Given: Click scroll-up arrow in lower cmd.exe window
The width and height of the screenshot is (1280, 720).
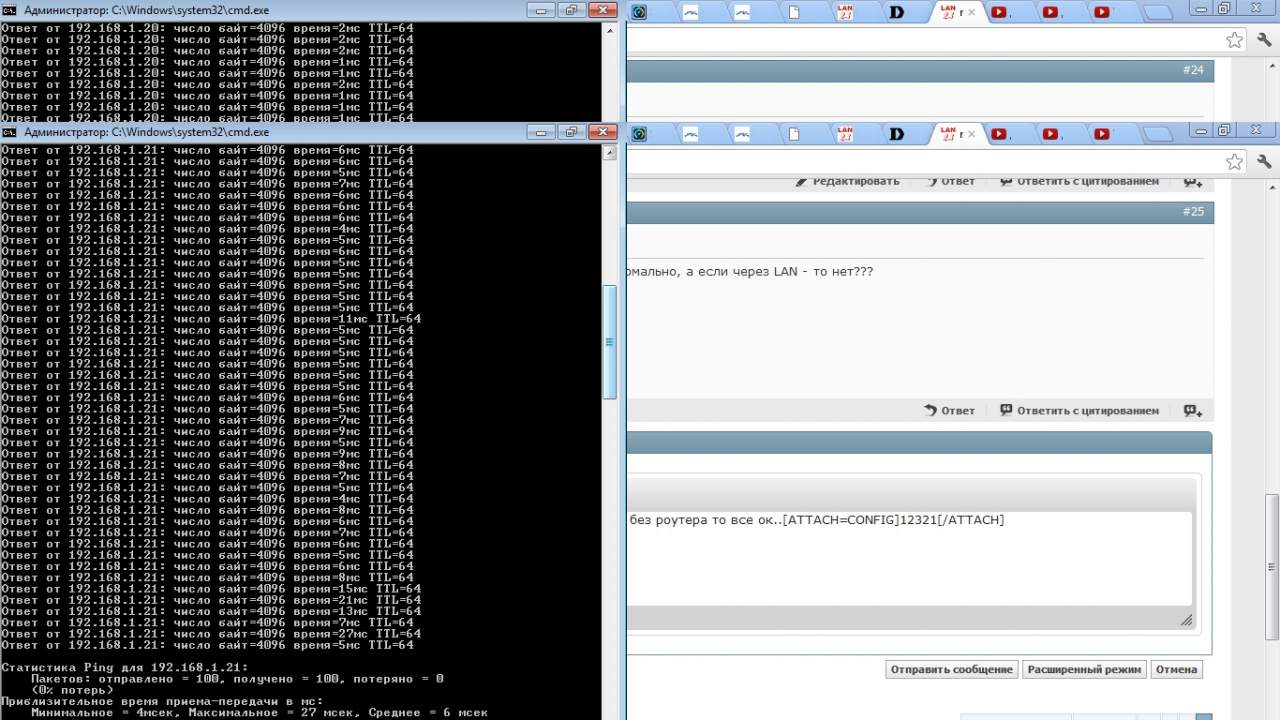Looking at the screenshot, I should pos(609,152).
